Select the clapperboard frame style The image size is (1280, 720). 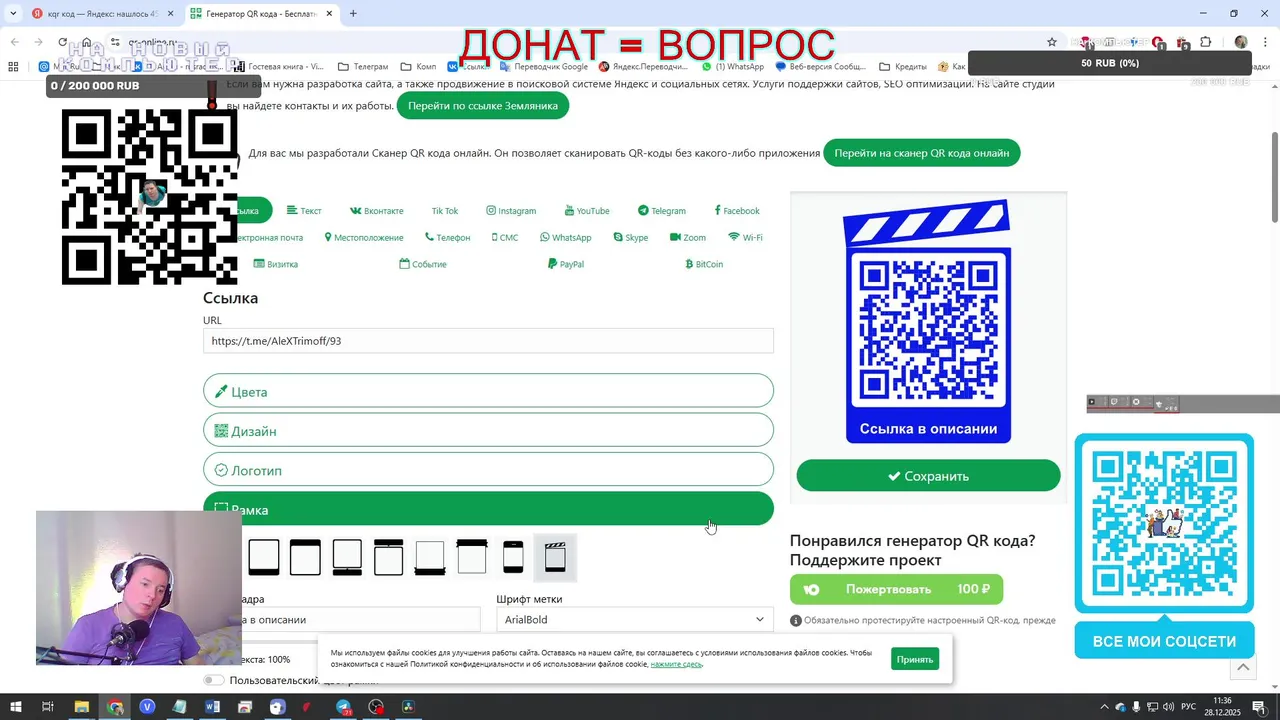point(555,557)
